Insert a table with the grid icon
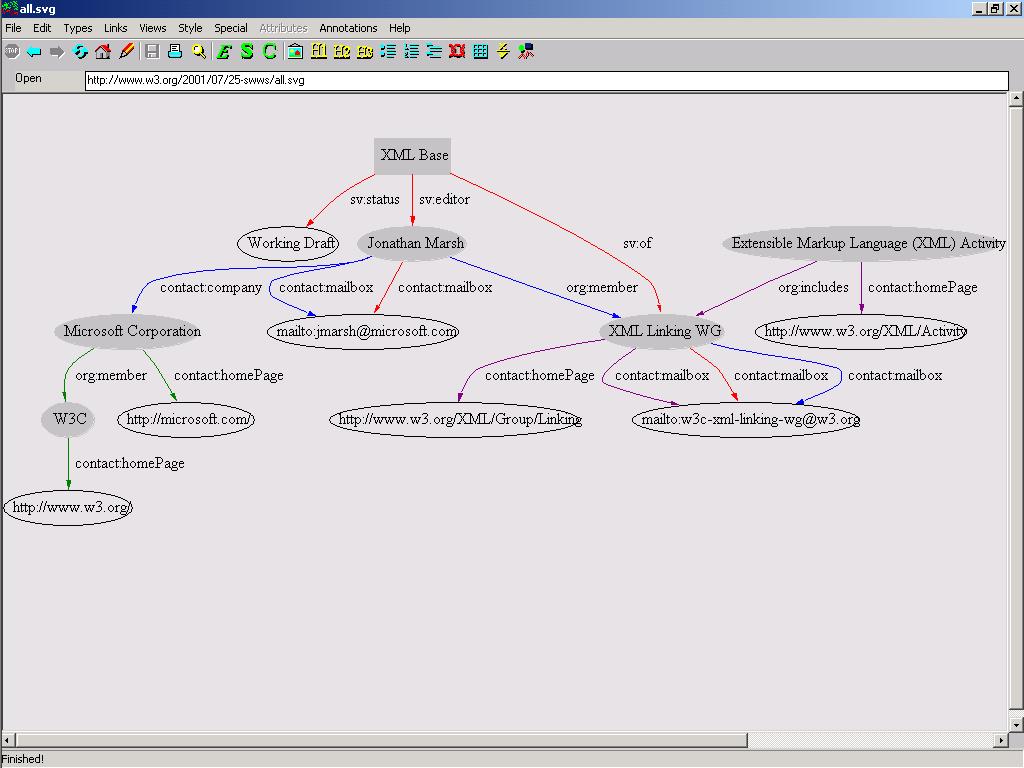1024x768 pixels. click(x=480, y=51)
